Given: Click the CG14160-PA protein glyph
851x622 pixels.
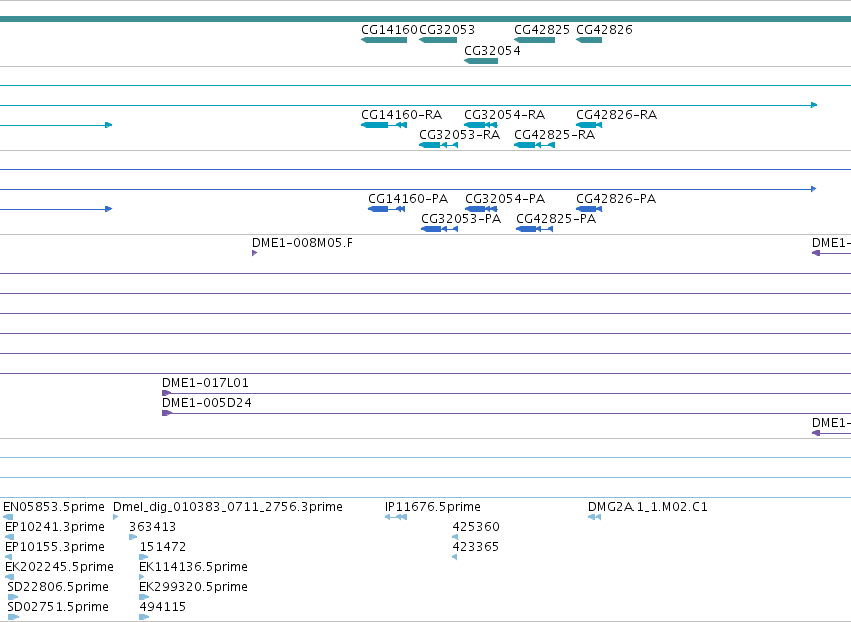Looking at the screenshot, I should [x=386, y=209].
